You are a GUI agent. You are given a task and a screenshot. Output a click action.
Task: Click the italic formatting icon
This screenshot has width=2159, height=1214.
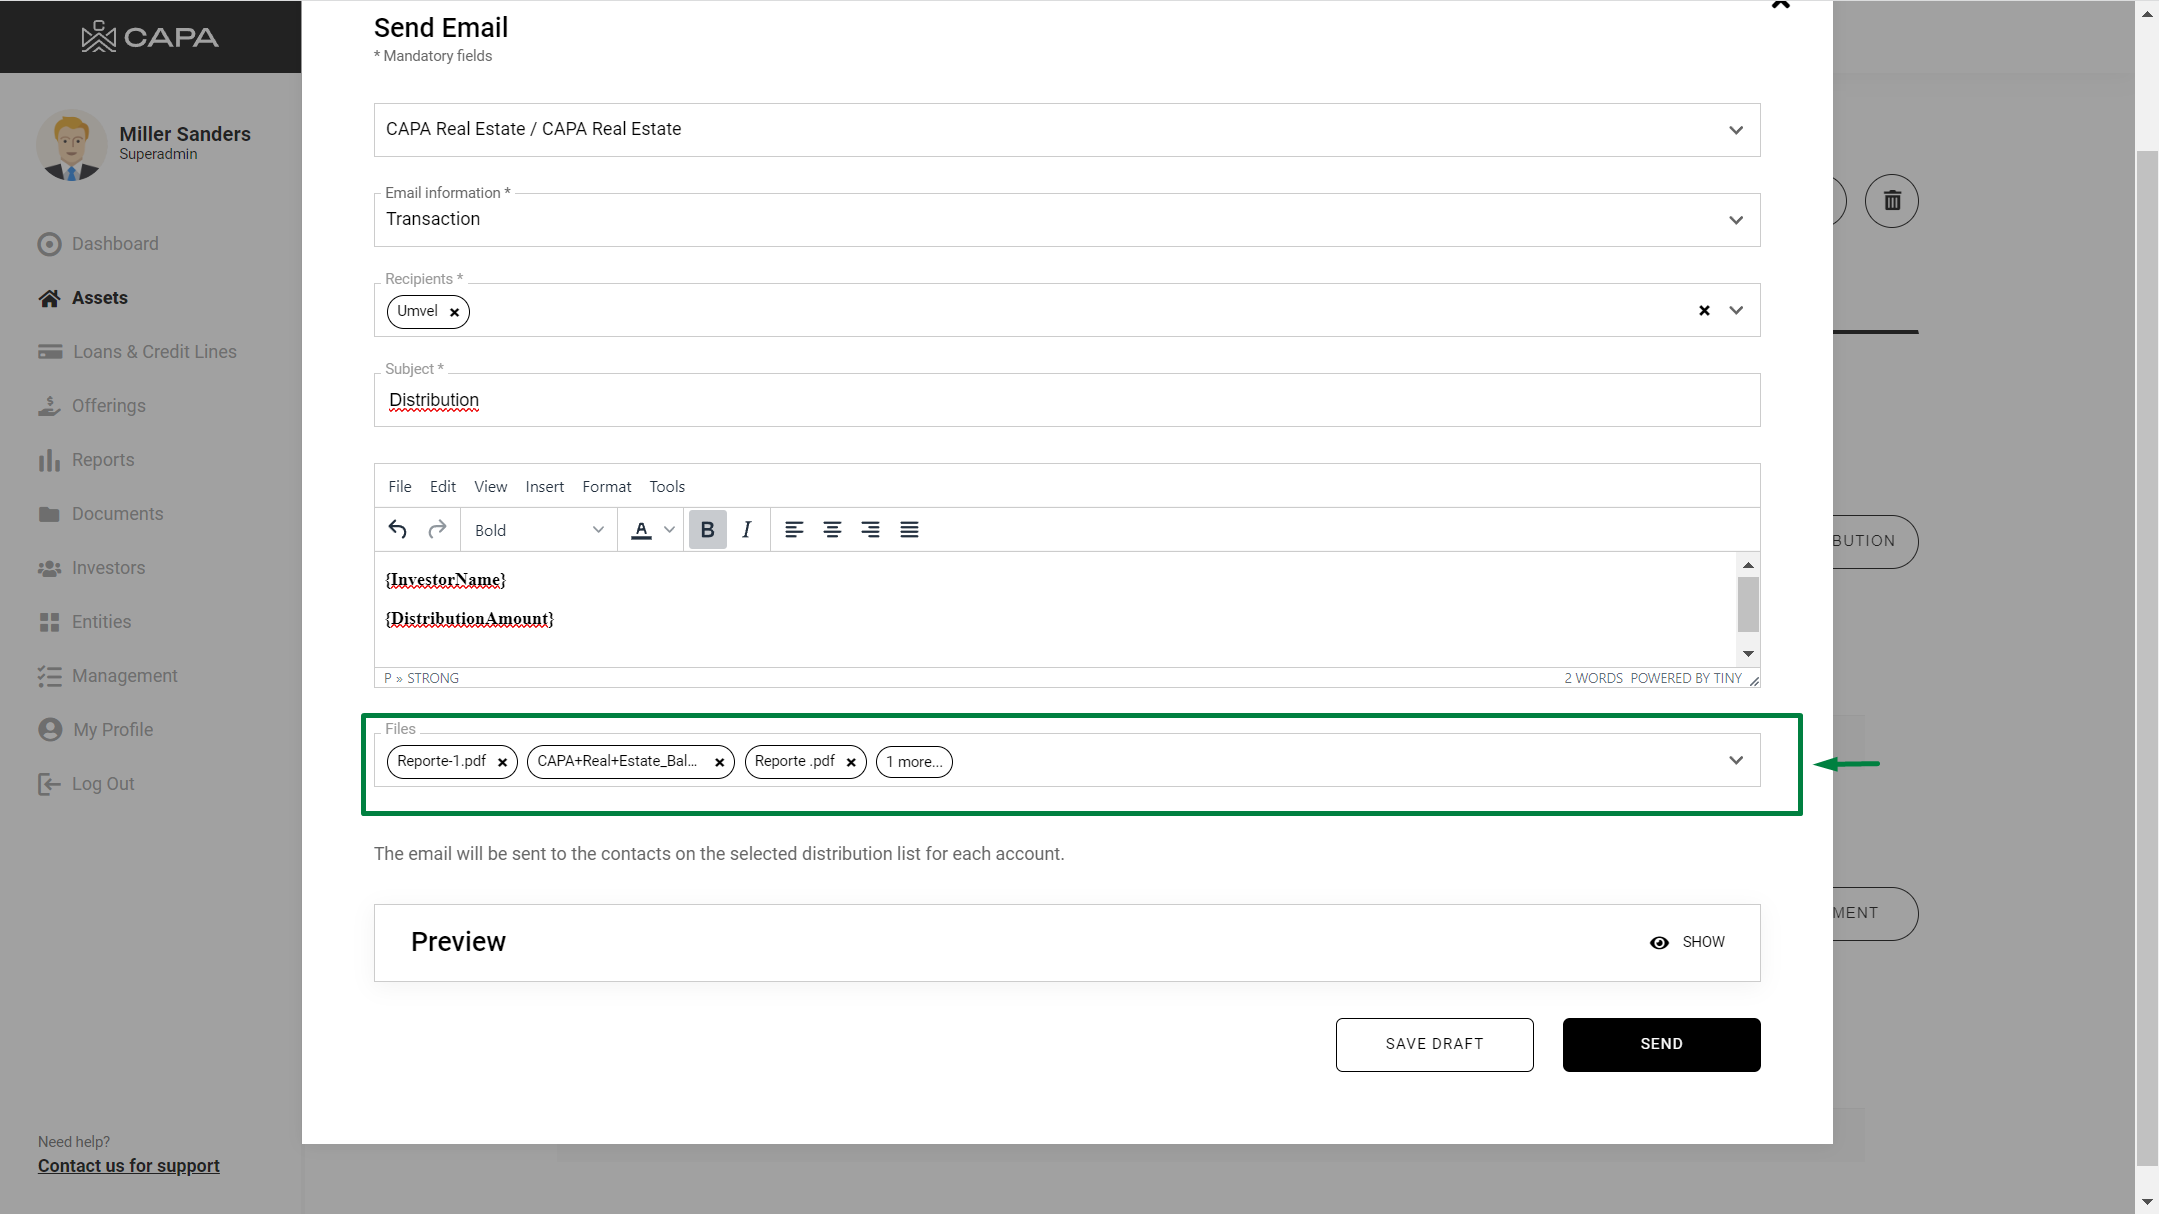[746, 530]
